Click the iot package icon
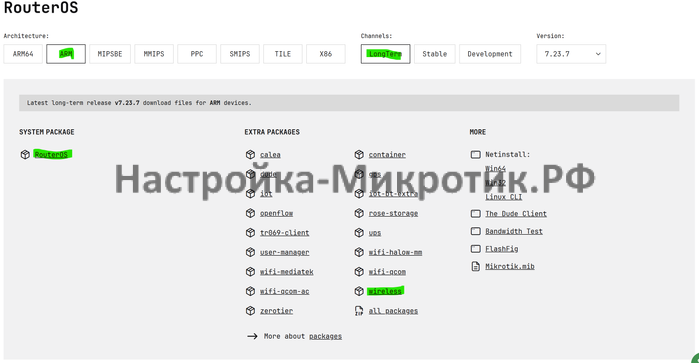This screenshot has height=363, width=699. [250, 193]
